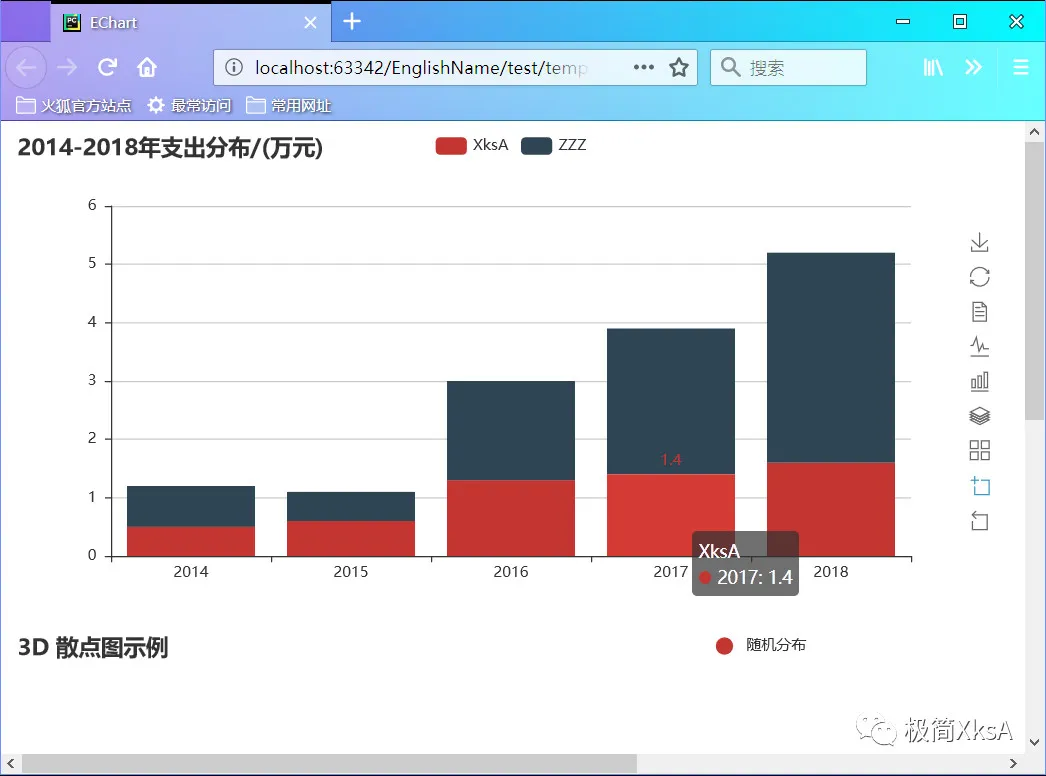Click the 2016 x-axis label
Screen dimensions: 1046x776
point(511,572)
